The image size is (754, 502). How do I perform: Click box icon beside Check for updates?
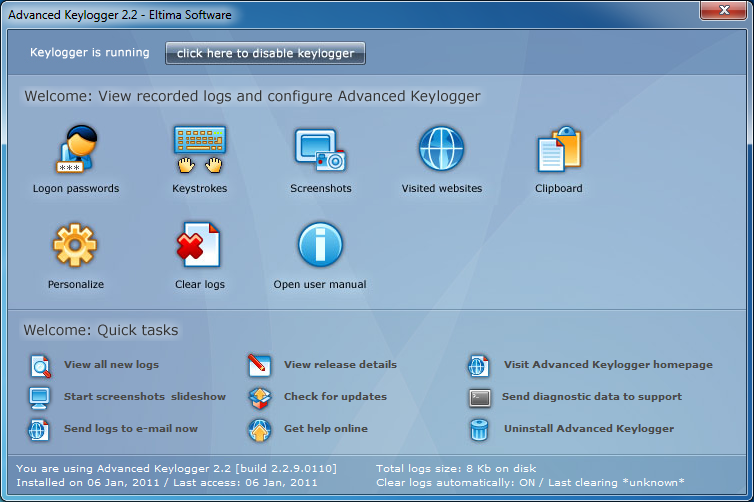pyautogui.click(x=260, y=398)
